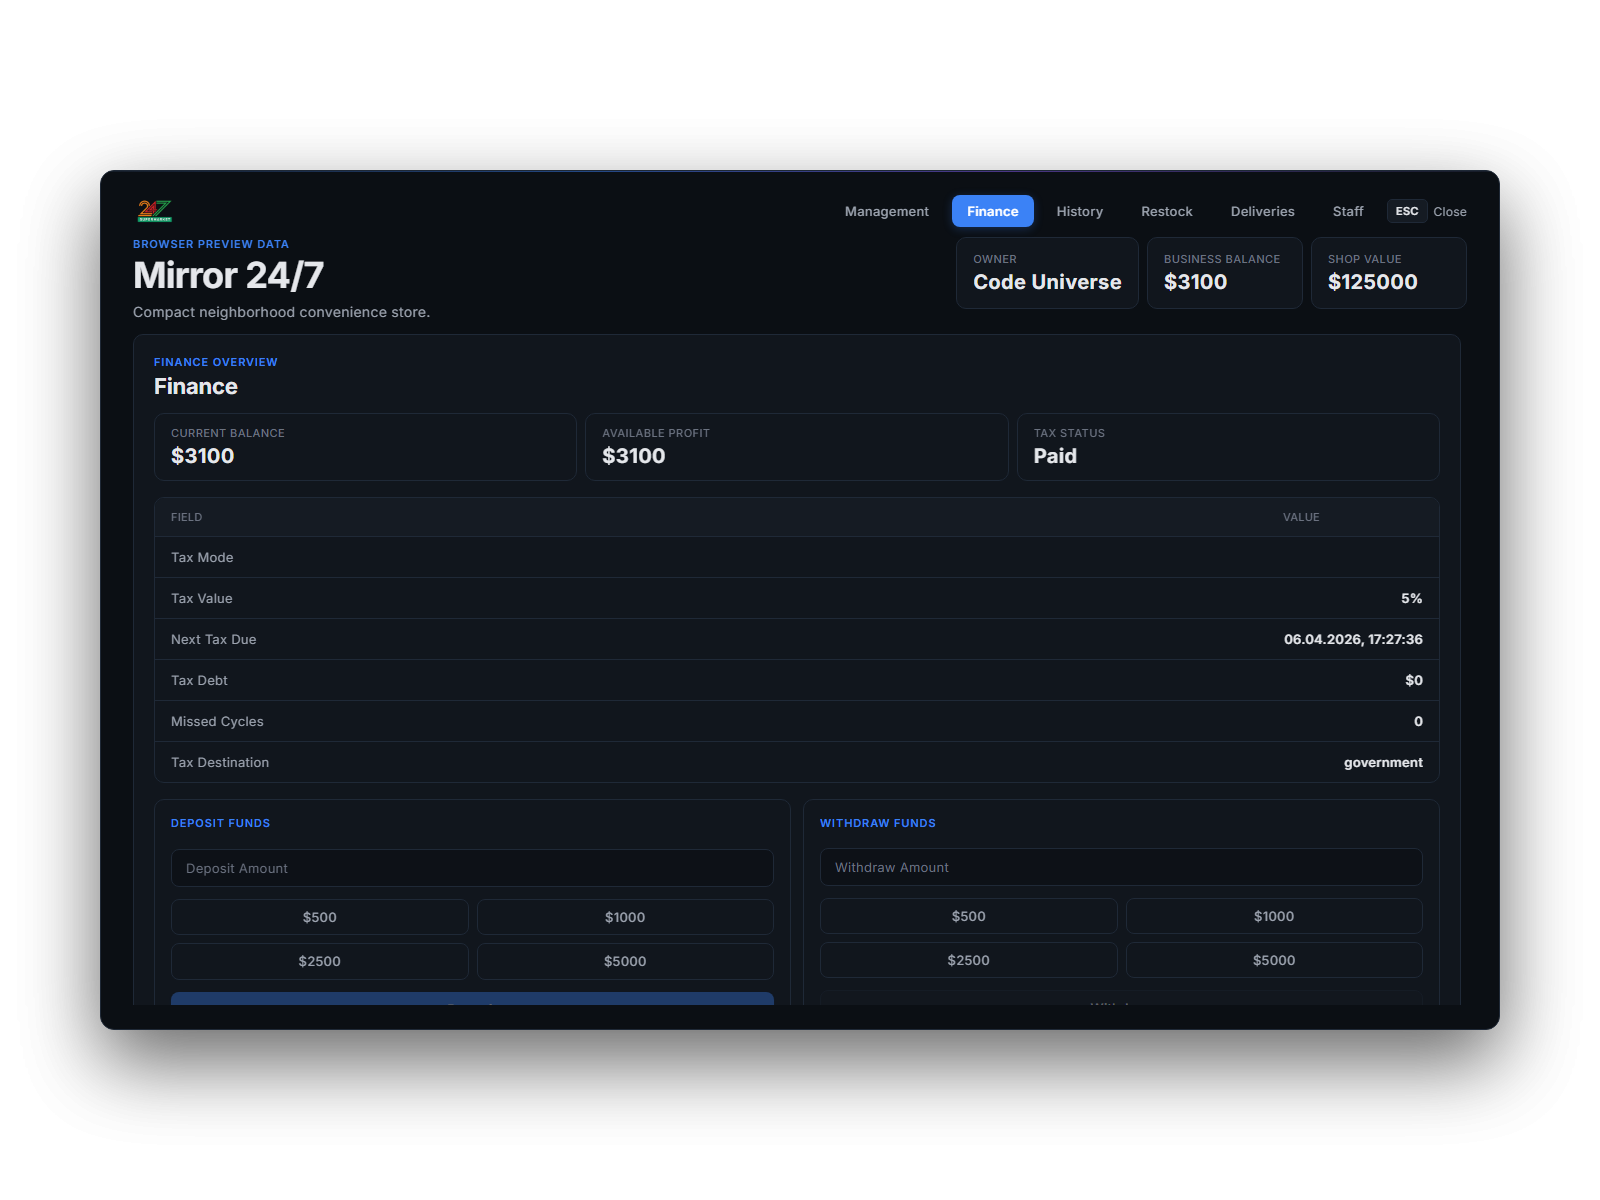
Task: Click the VALUE column header
Action: coord(1301,517)
